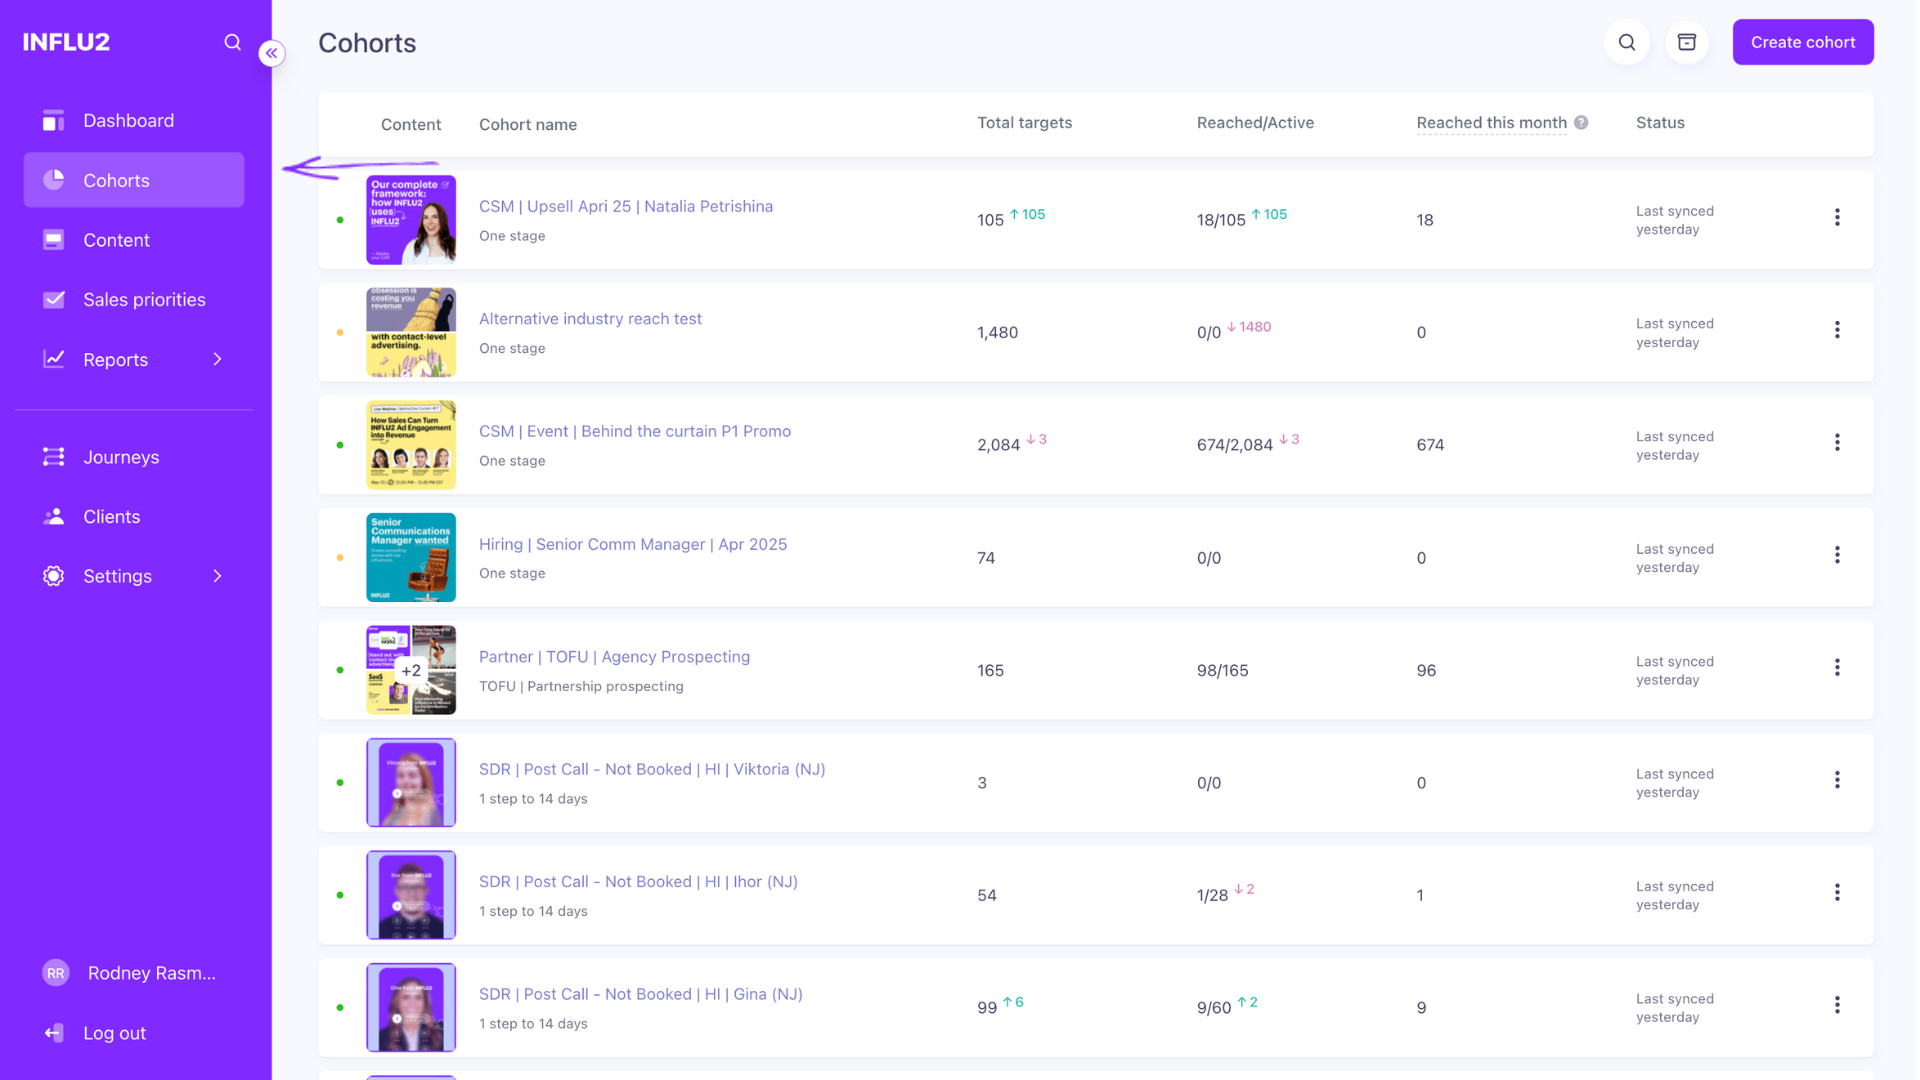
Task: Click the Sales priorities checkmark icon
Action: tap(54, 300)
